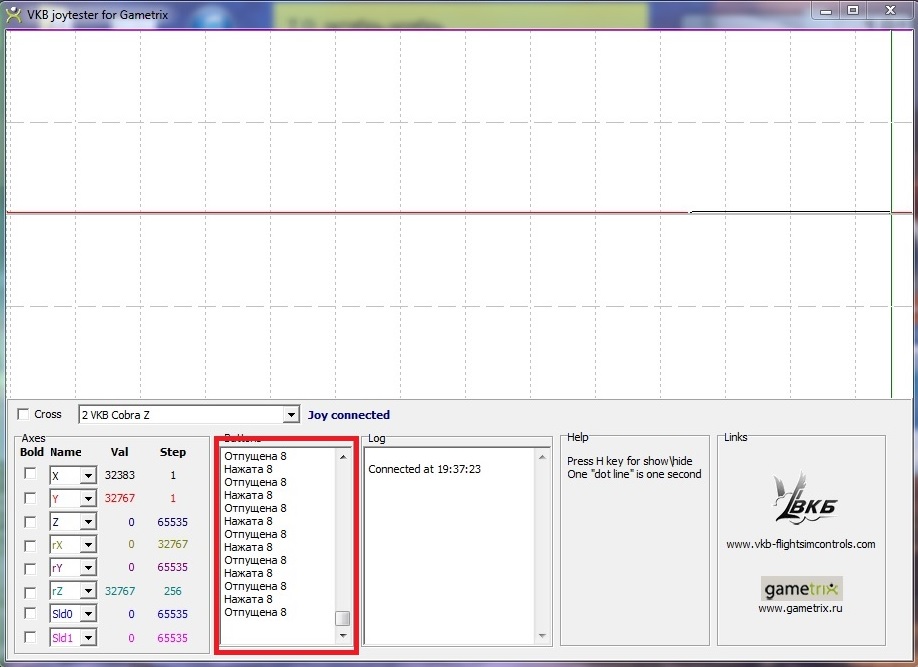This screenshot has height=667, width=918.
Task: Check Bold checkbox for rZ axis
Action: coord(30,590)
